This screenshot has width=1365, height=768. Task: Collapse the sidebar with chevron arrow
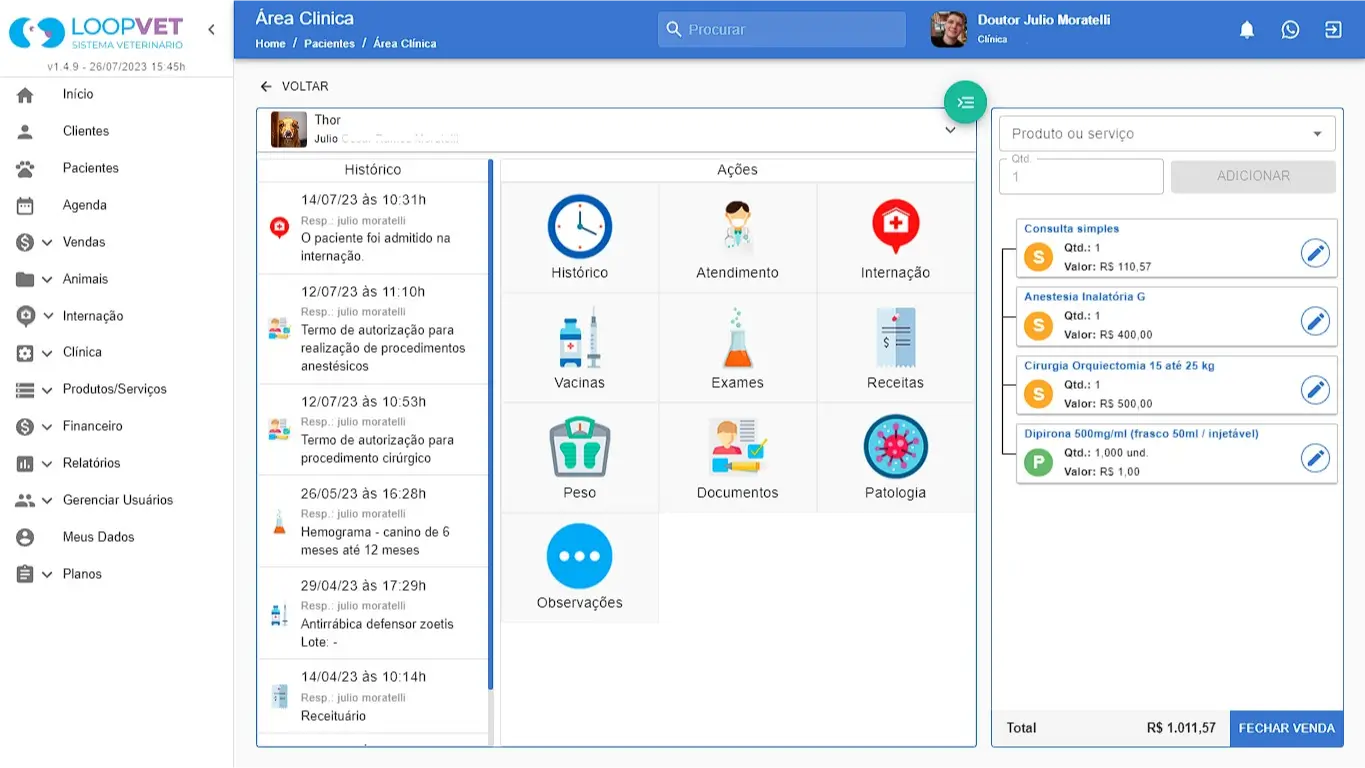point(211,30)
